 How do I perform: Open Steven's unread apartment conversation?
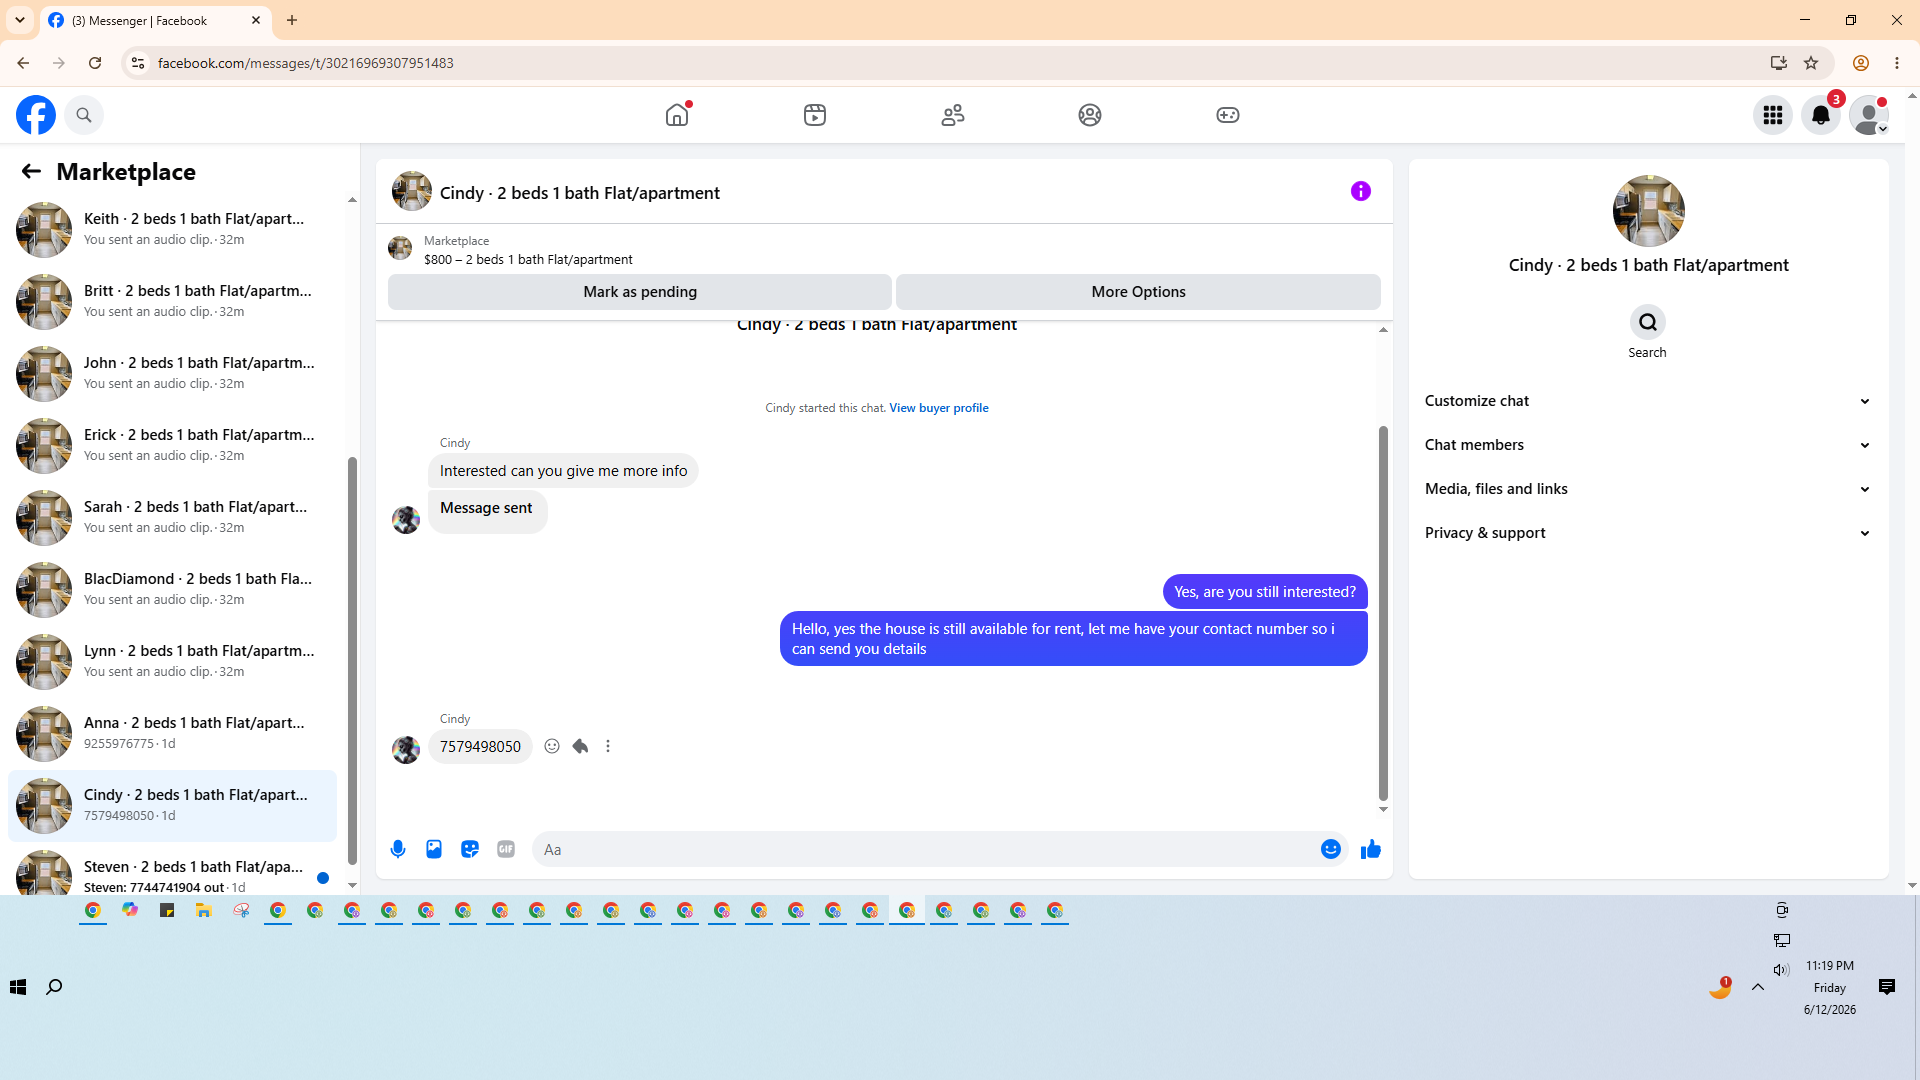[172, 872]
